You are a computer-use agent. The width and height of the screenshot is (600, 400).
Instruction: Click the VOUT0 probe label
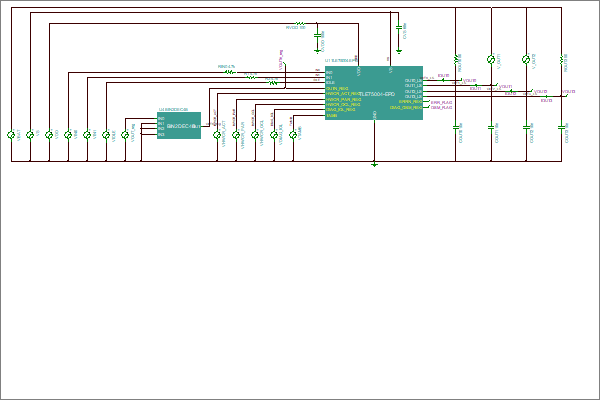470,81
